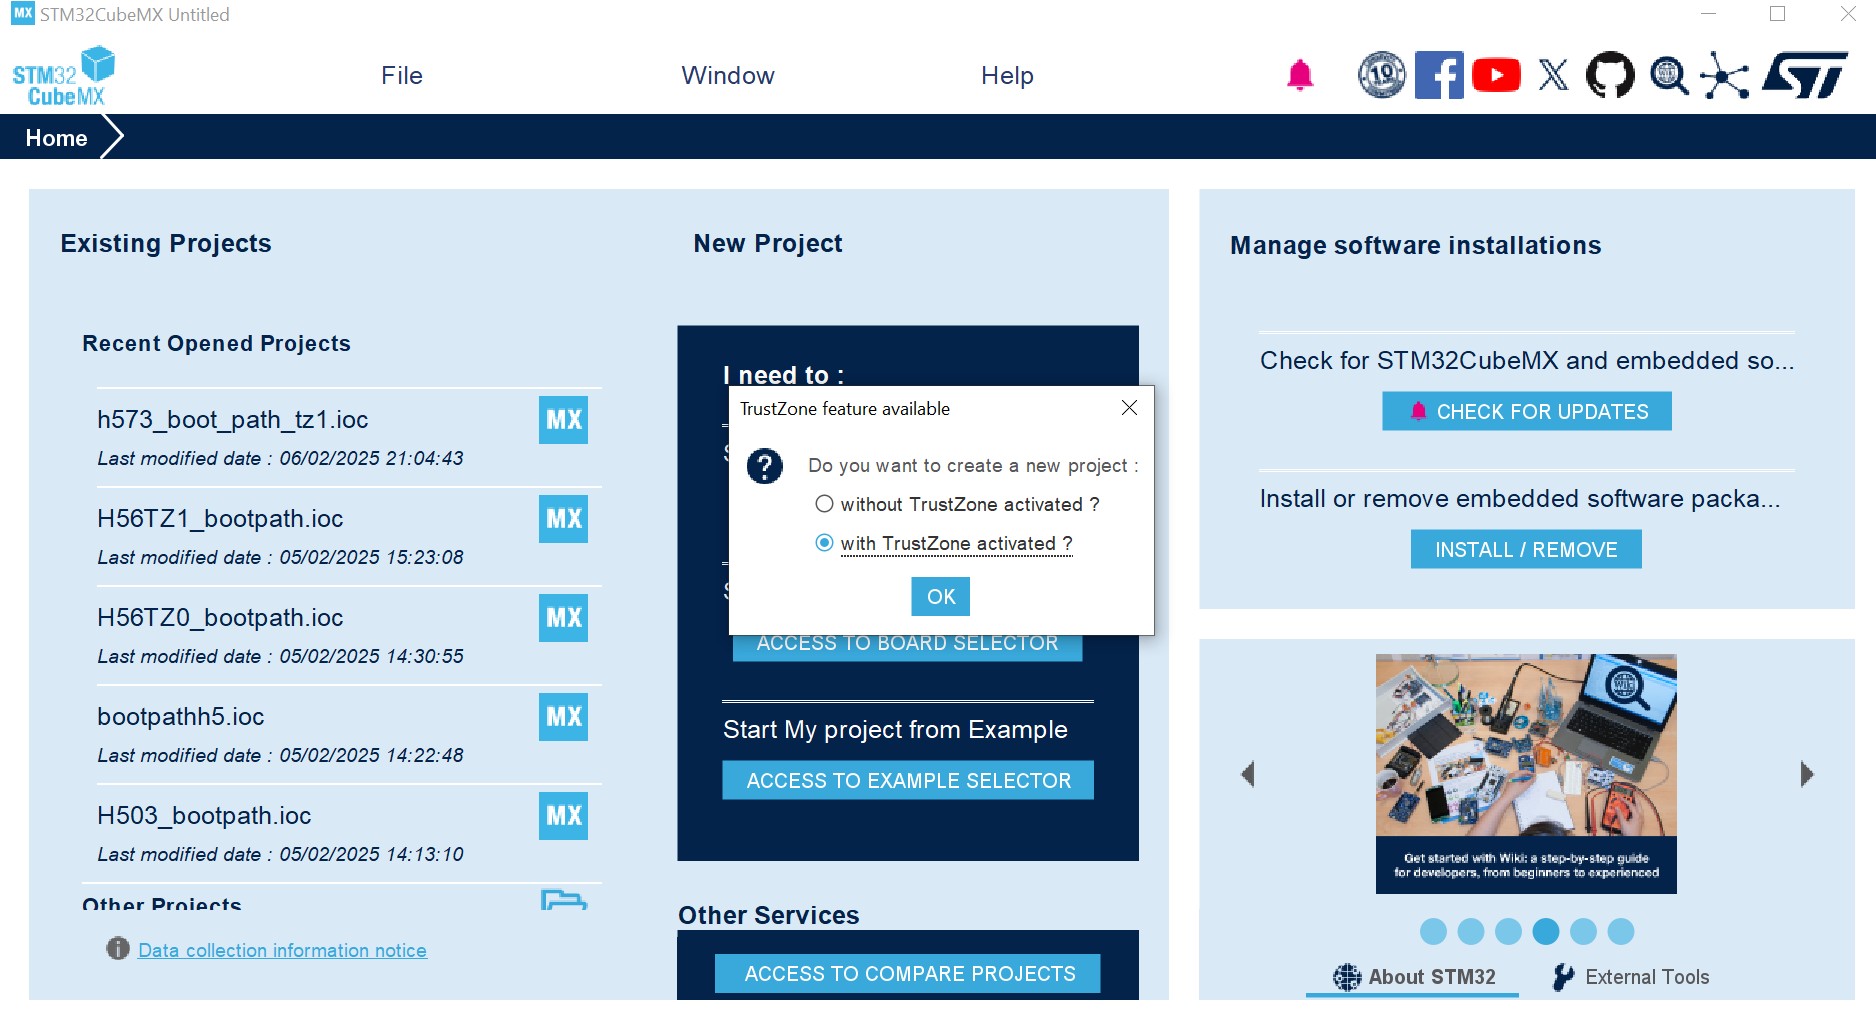This screenshot has height=1012, width=1876.
Task: Click the ST community network icon
Action: coord(1725,75)
